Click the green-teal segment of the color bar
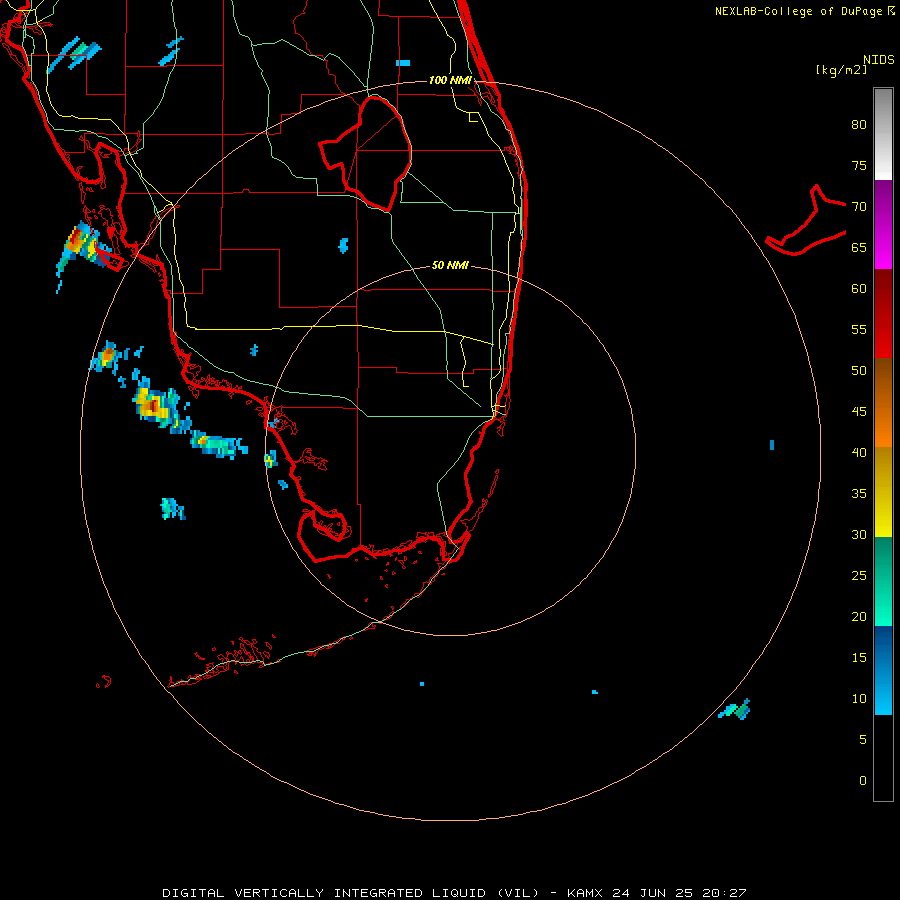Viewport: 900px width, 900px height. tap(883, 581)
